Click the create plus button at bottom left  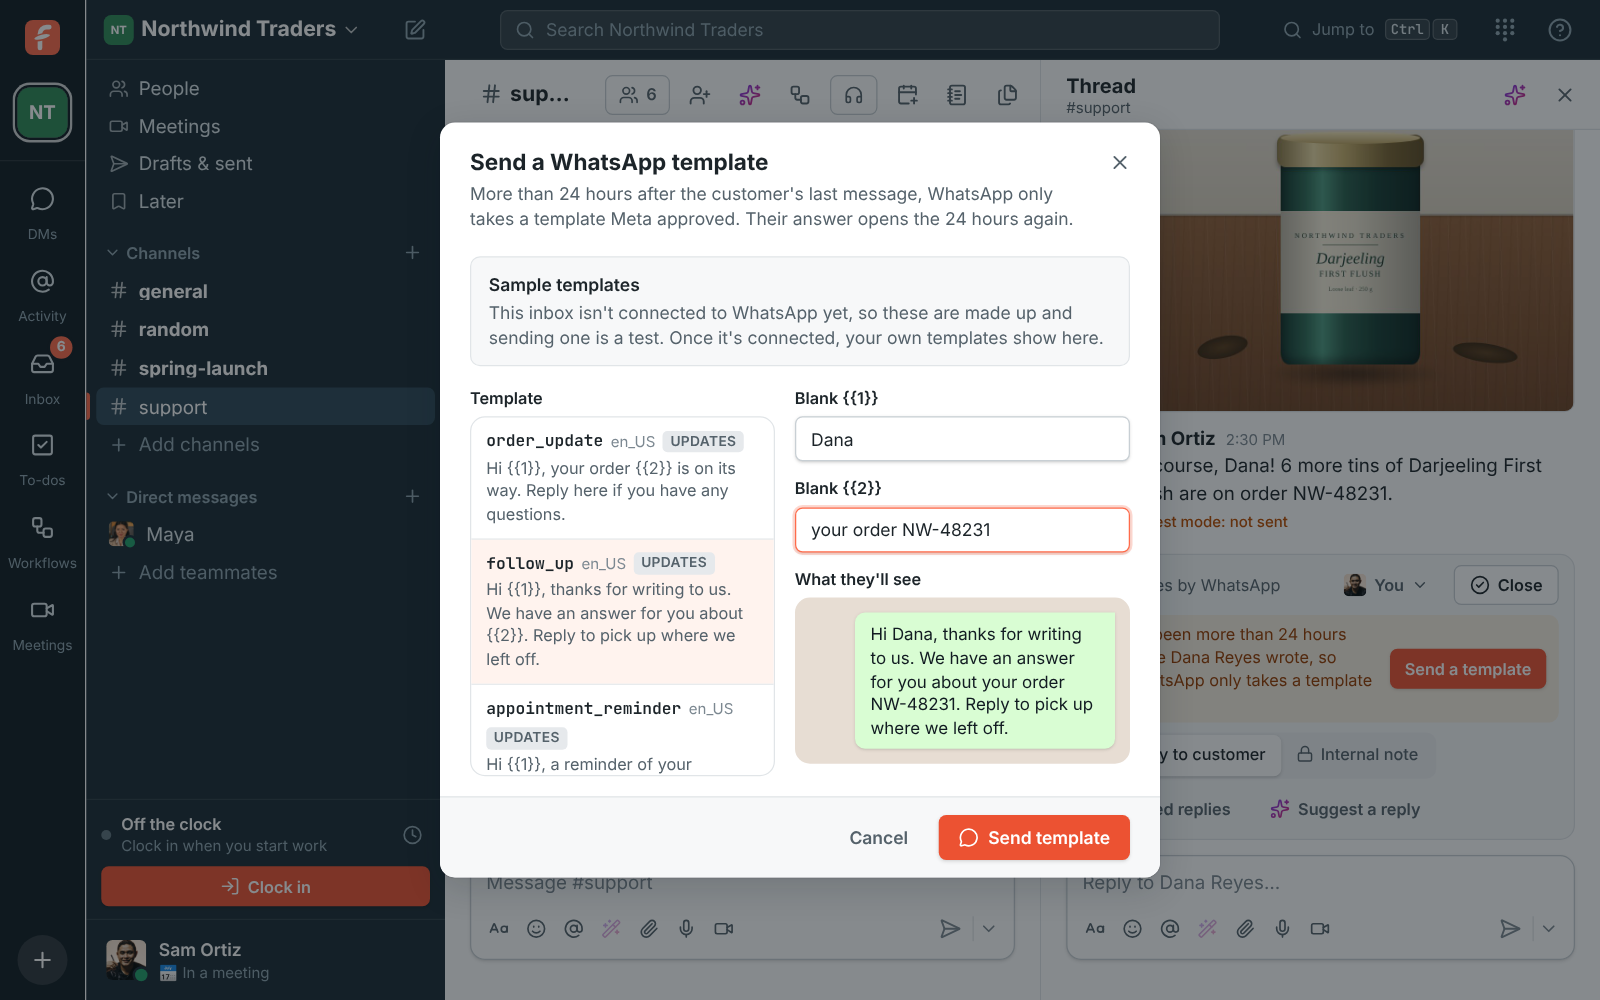click(42, 960)
